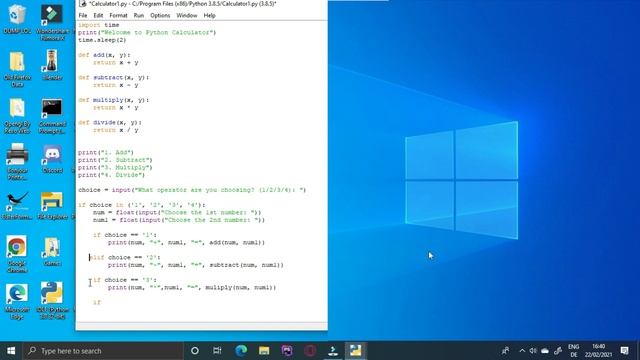Show hidden system tray icons

(522, 351)
